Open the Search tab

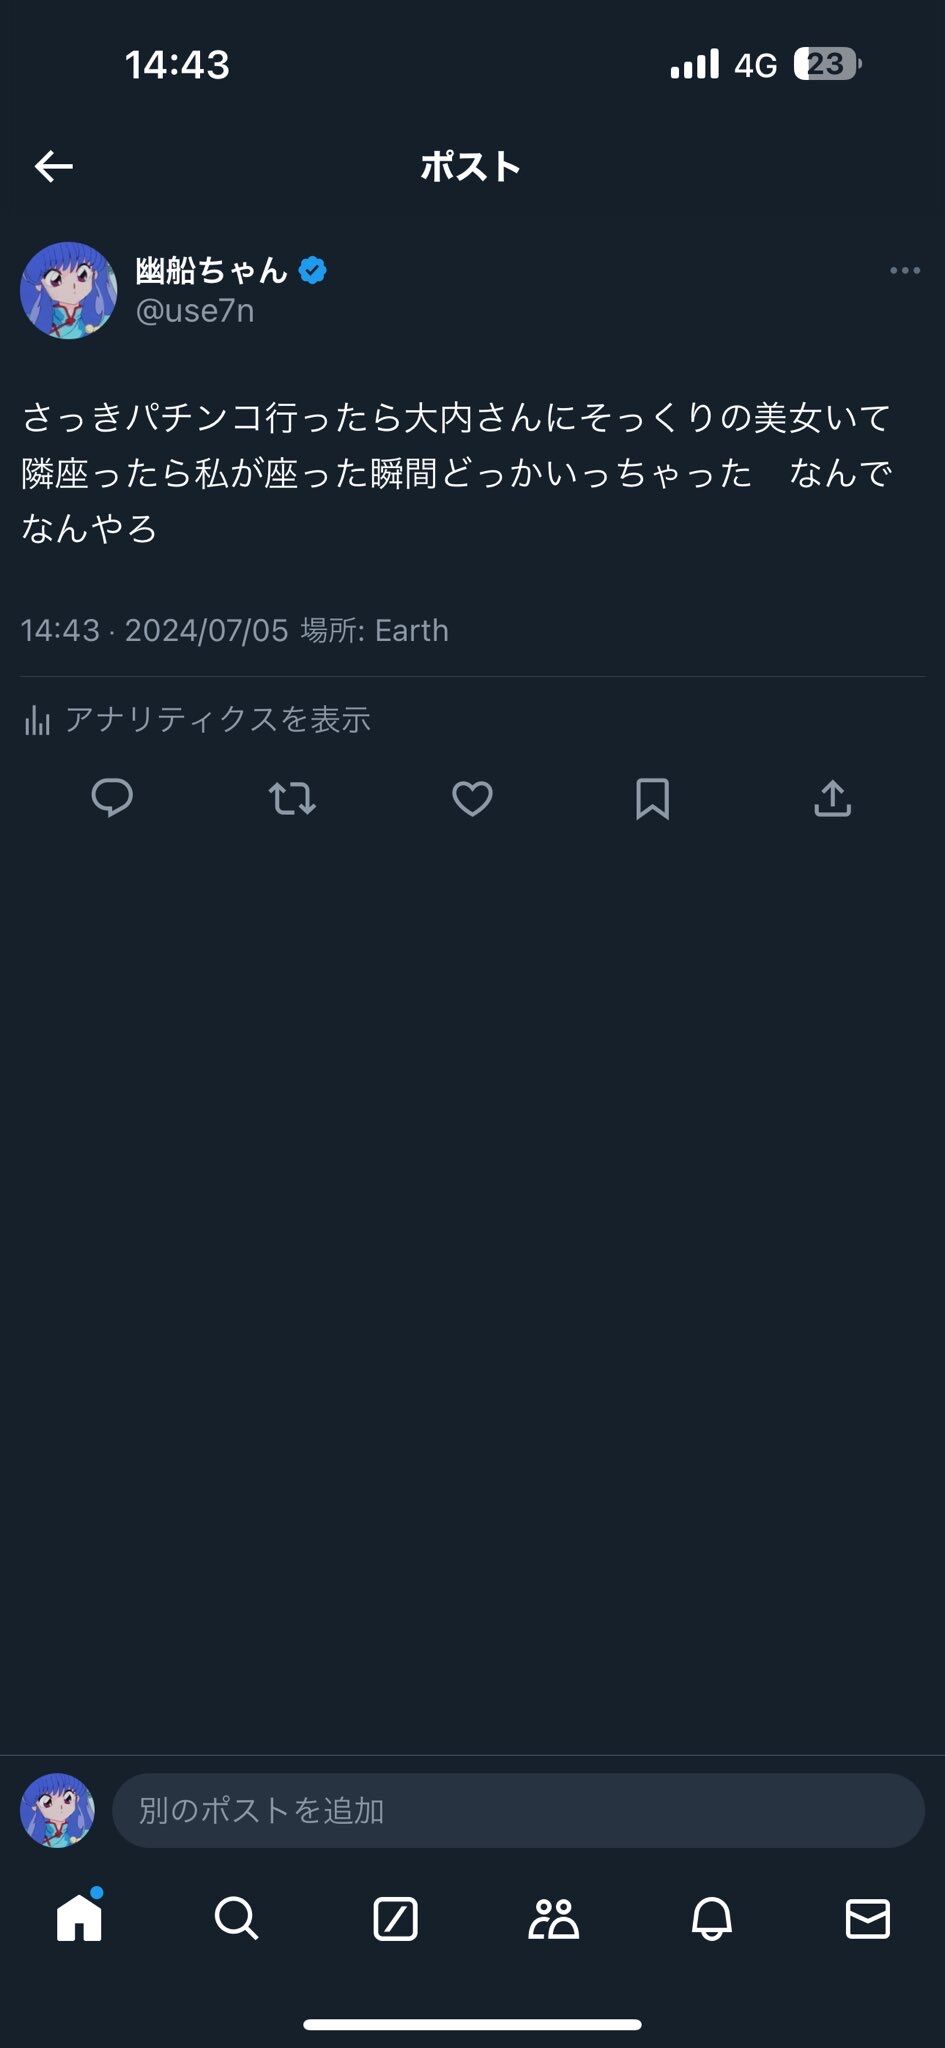click(236, 1918)
